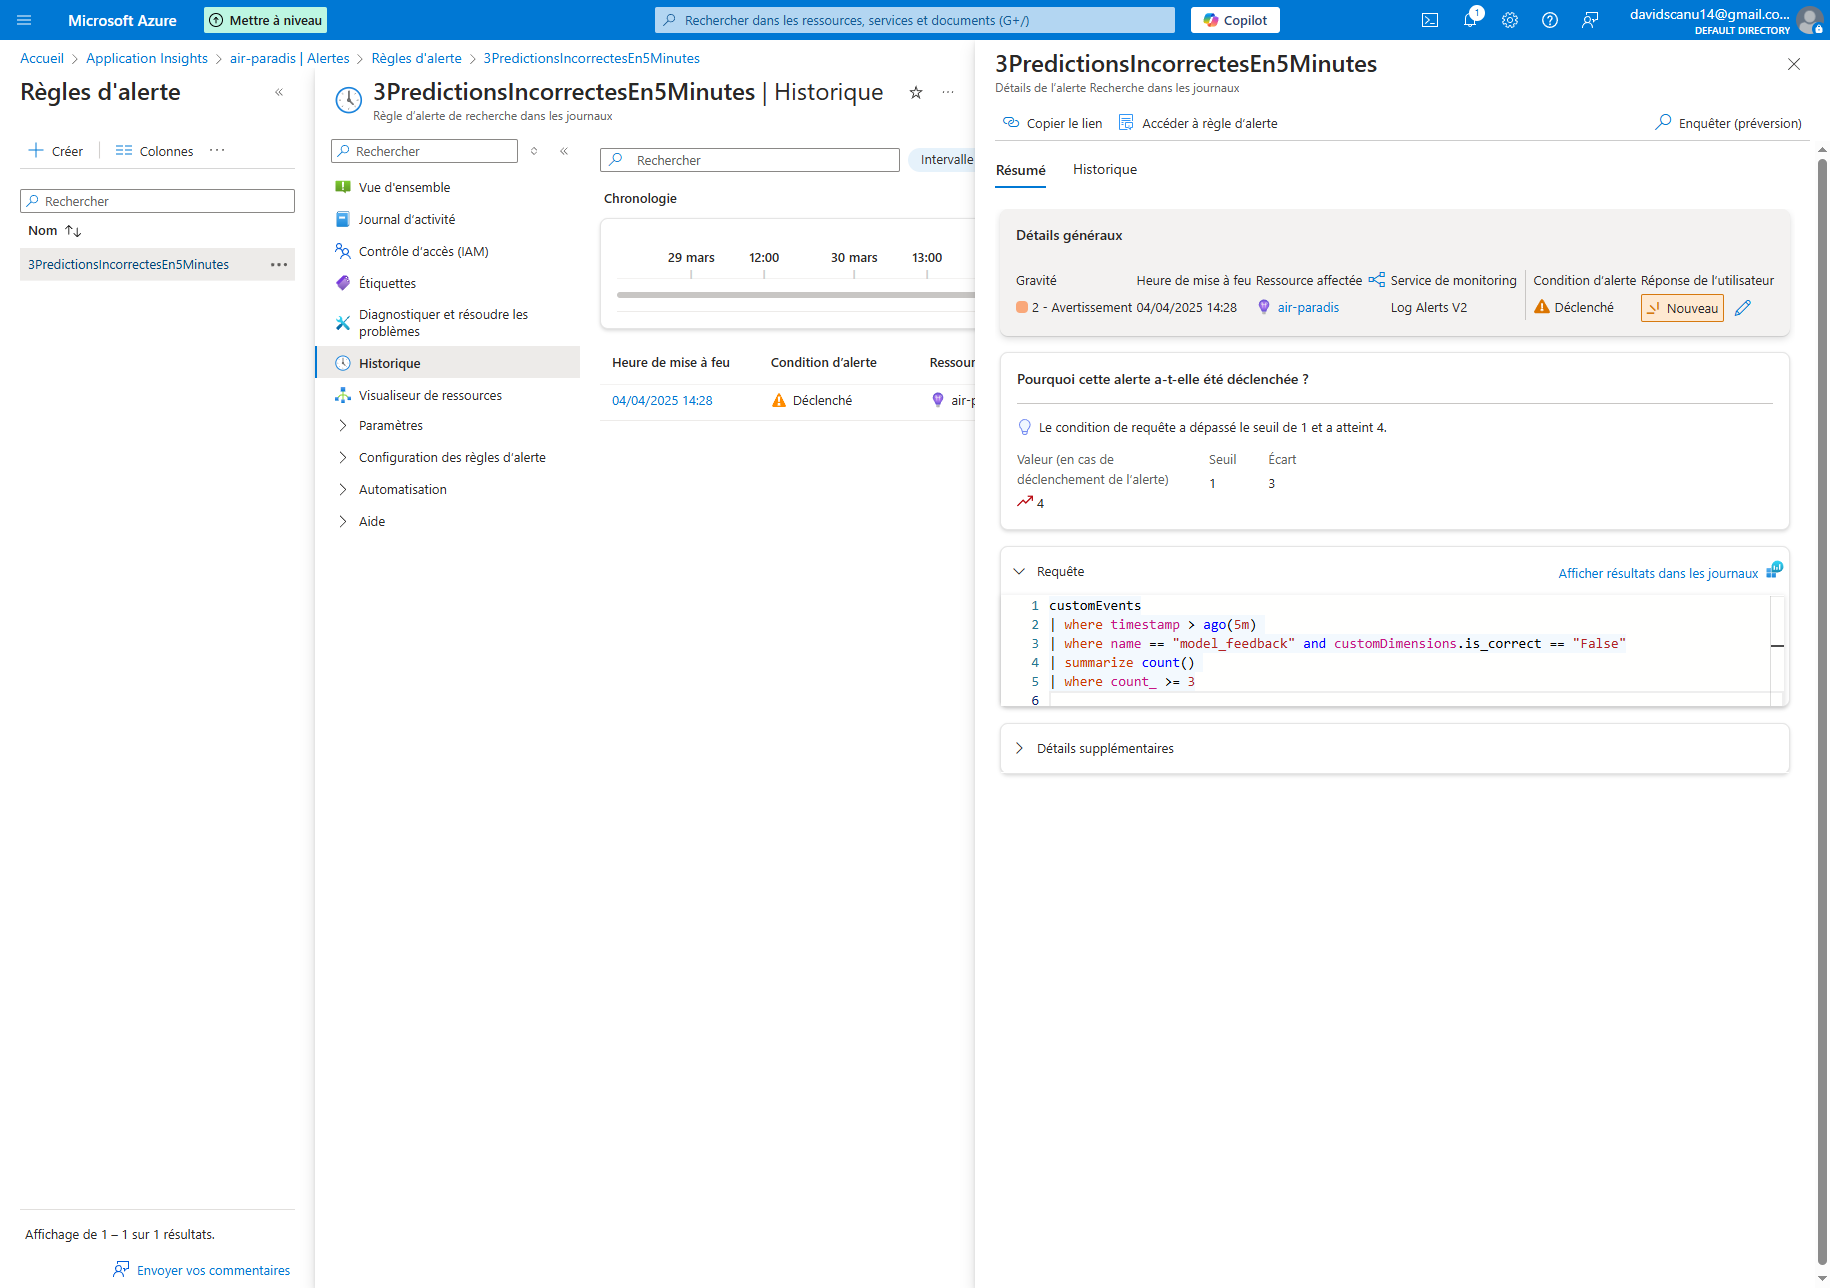Click Afficher résultats dans les journaux

1658,573
